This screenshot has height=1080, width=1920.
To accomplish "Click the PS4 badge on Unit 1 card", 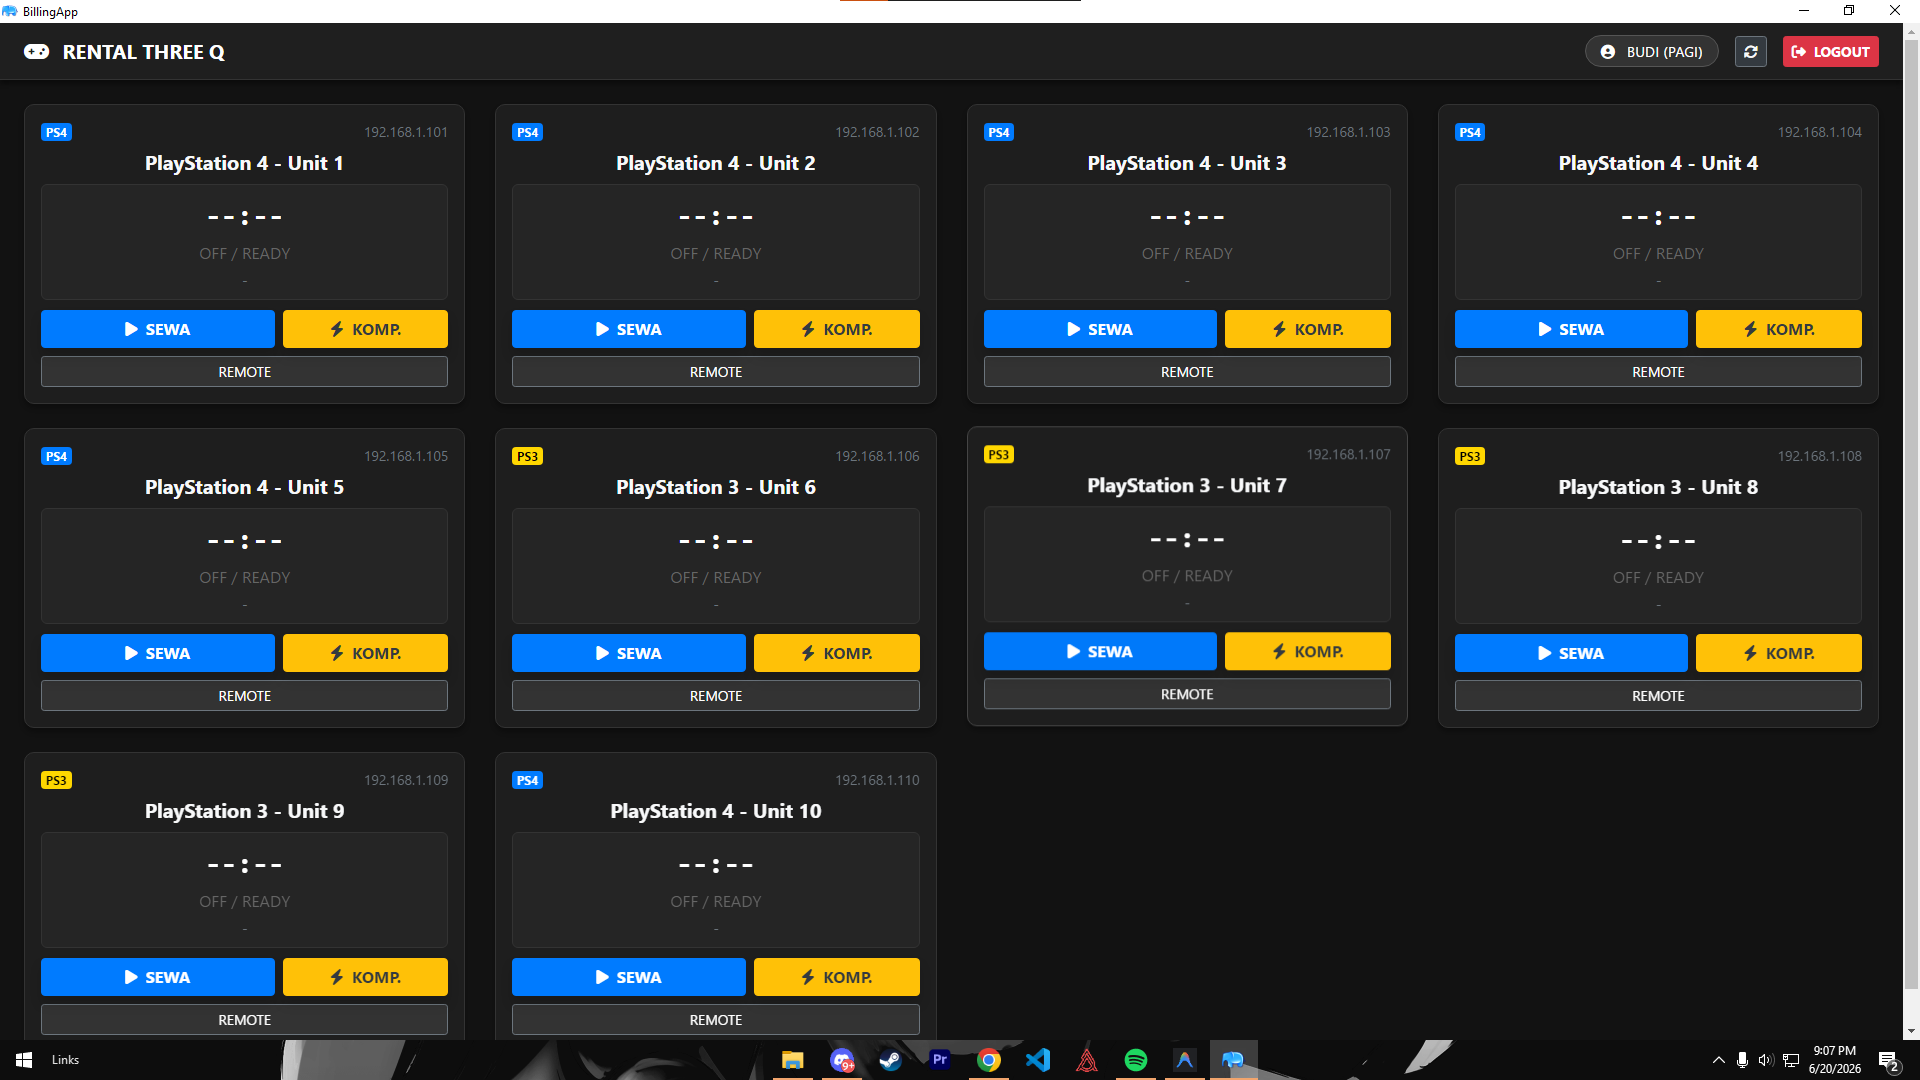I will point(56,132).
